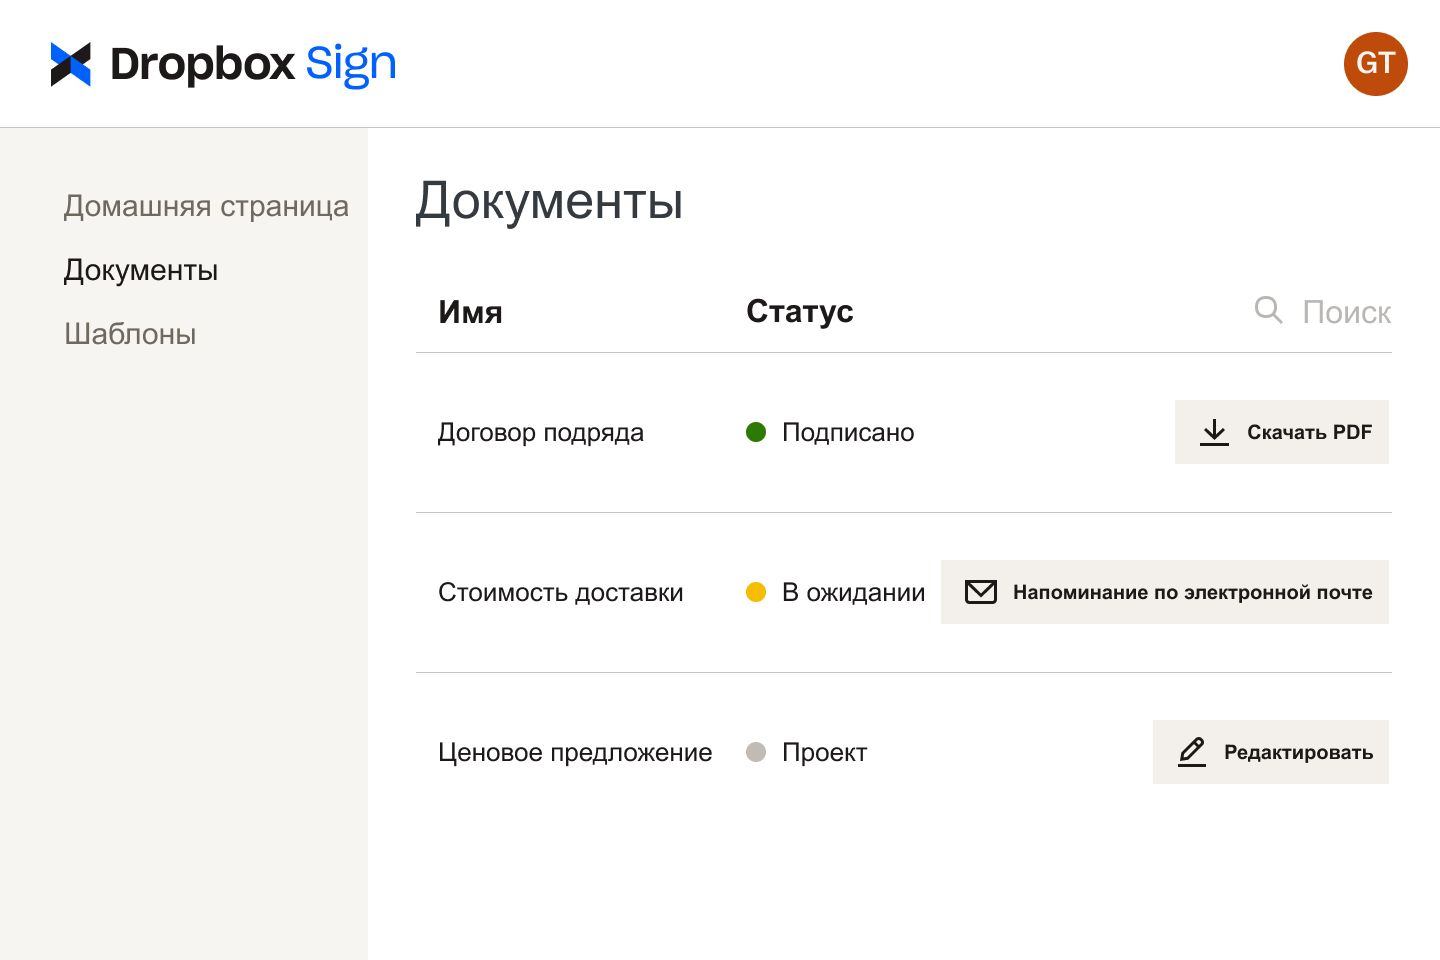Select the Договор подряда document name

541,432
